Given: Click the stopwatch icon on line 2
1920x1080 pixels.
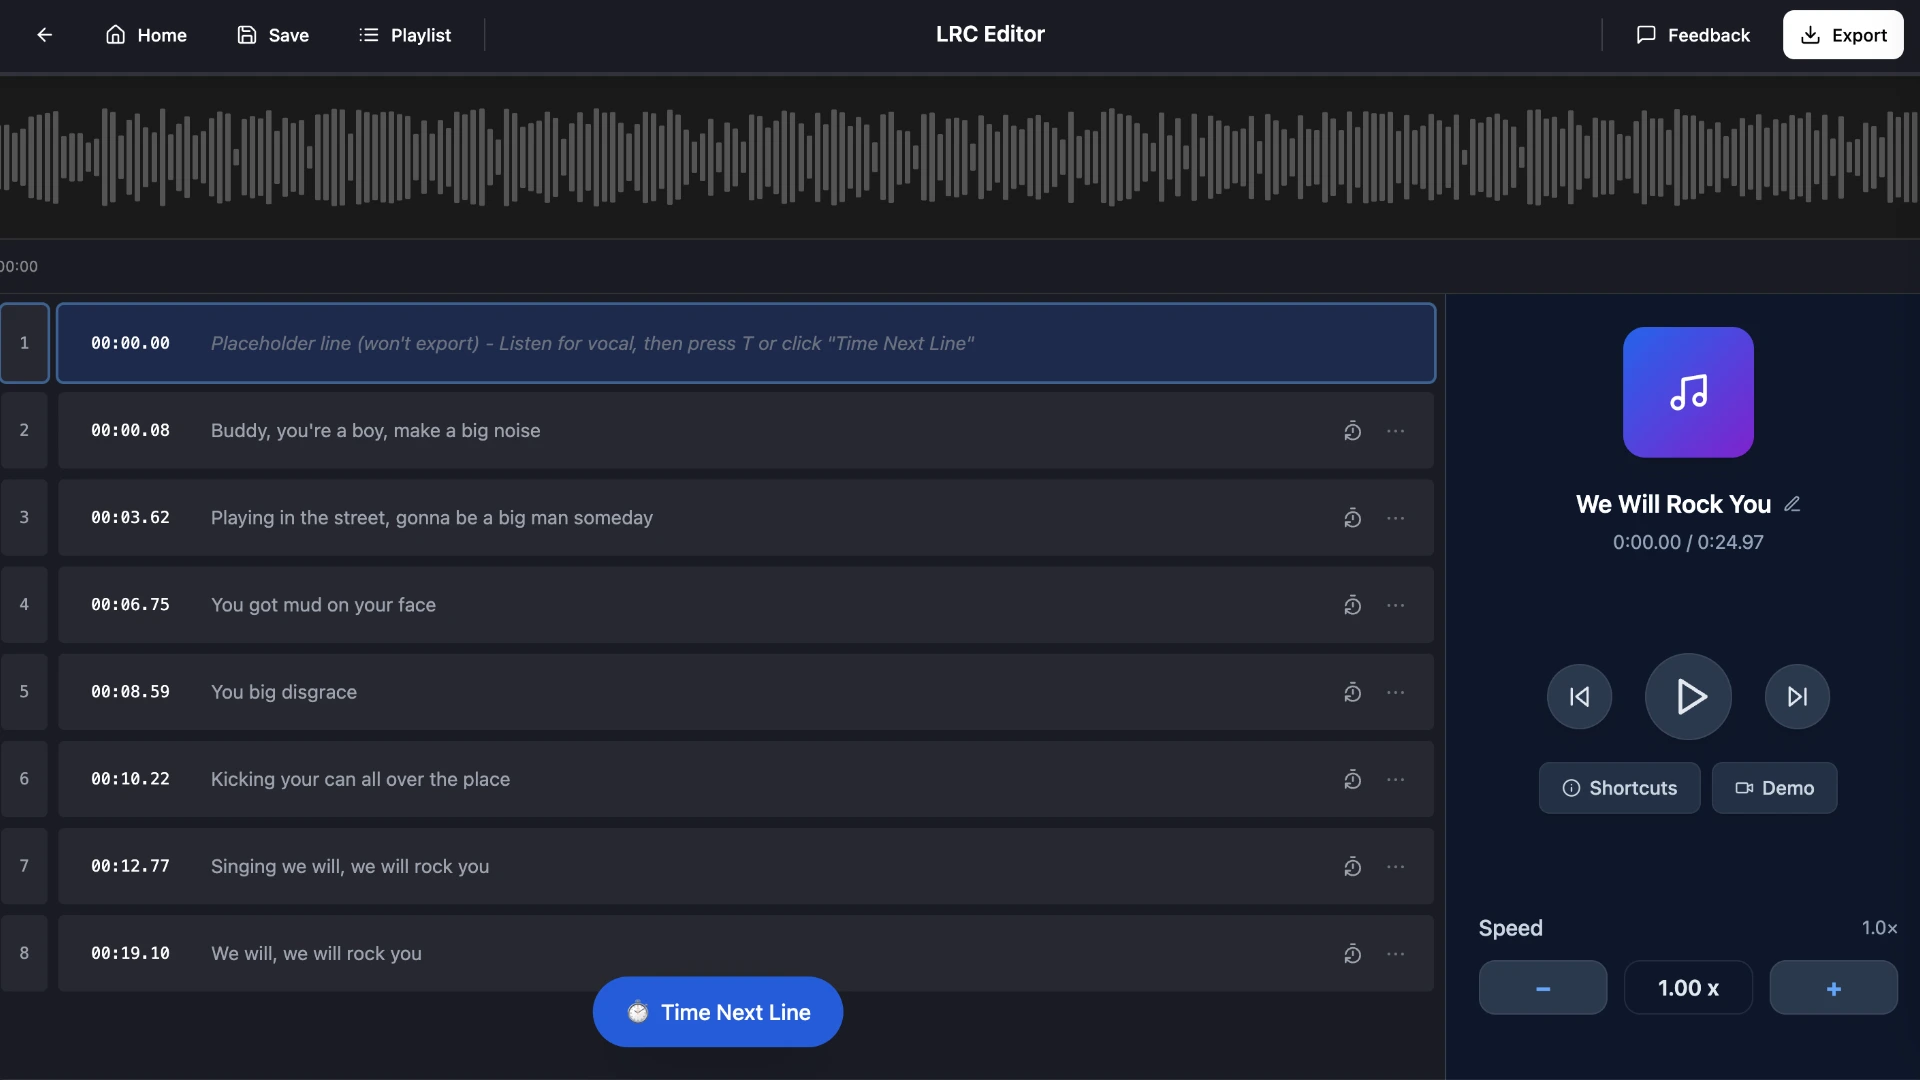Looking at the screenshot, I should point(1352,430).
